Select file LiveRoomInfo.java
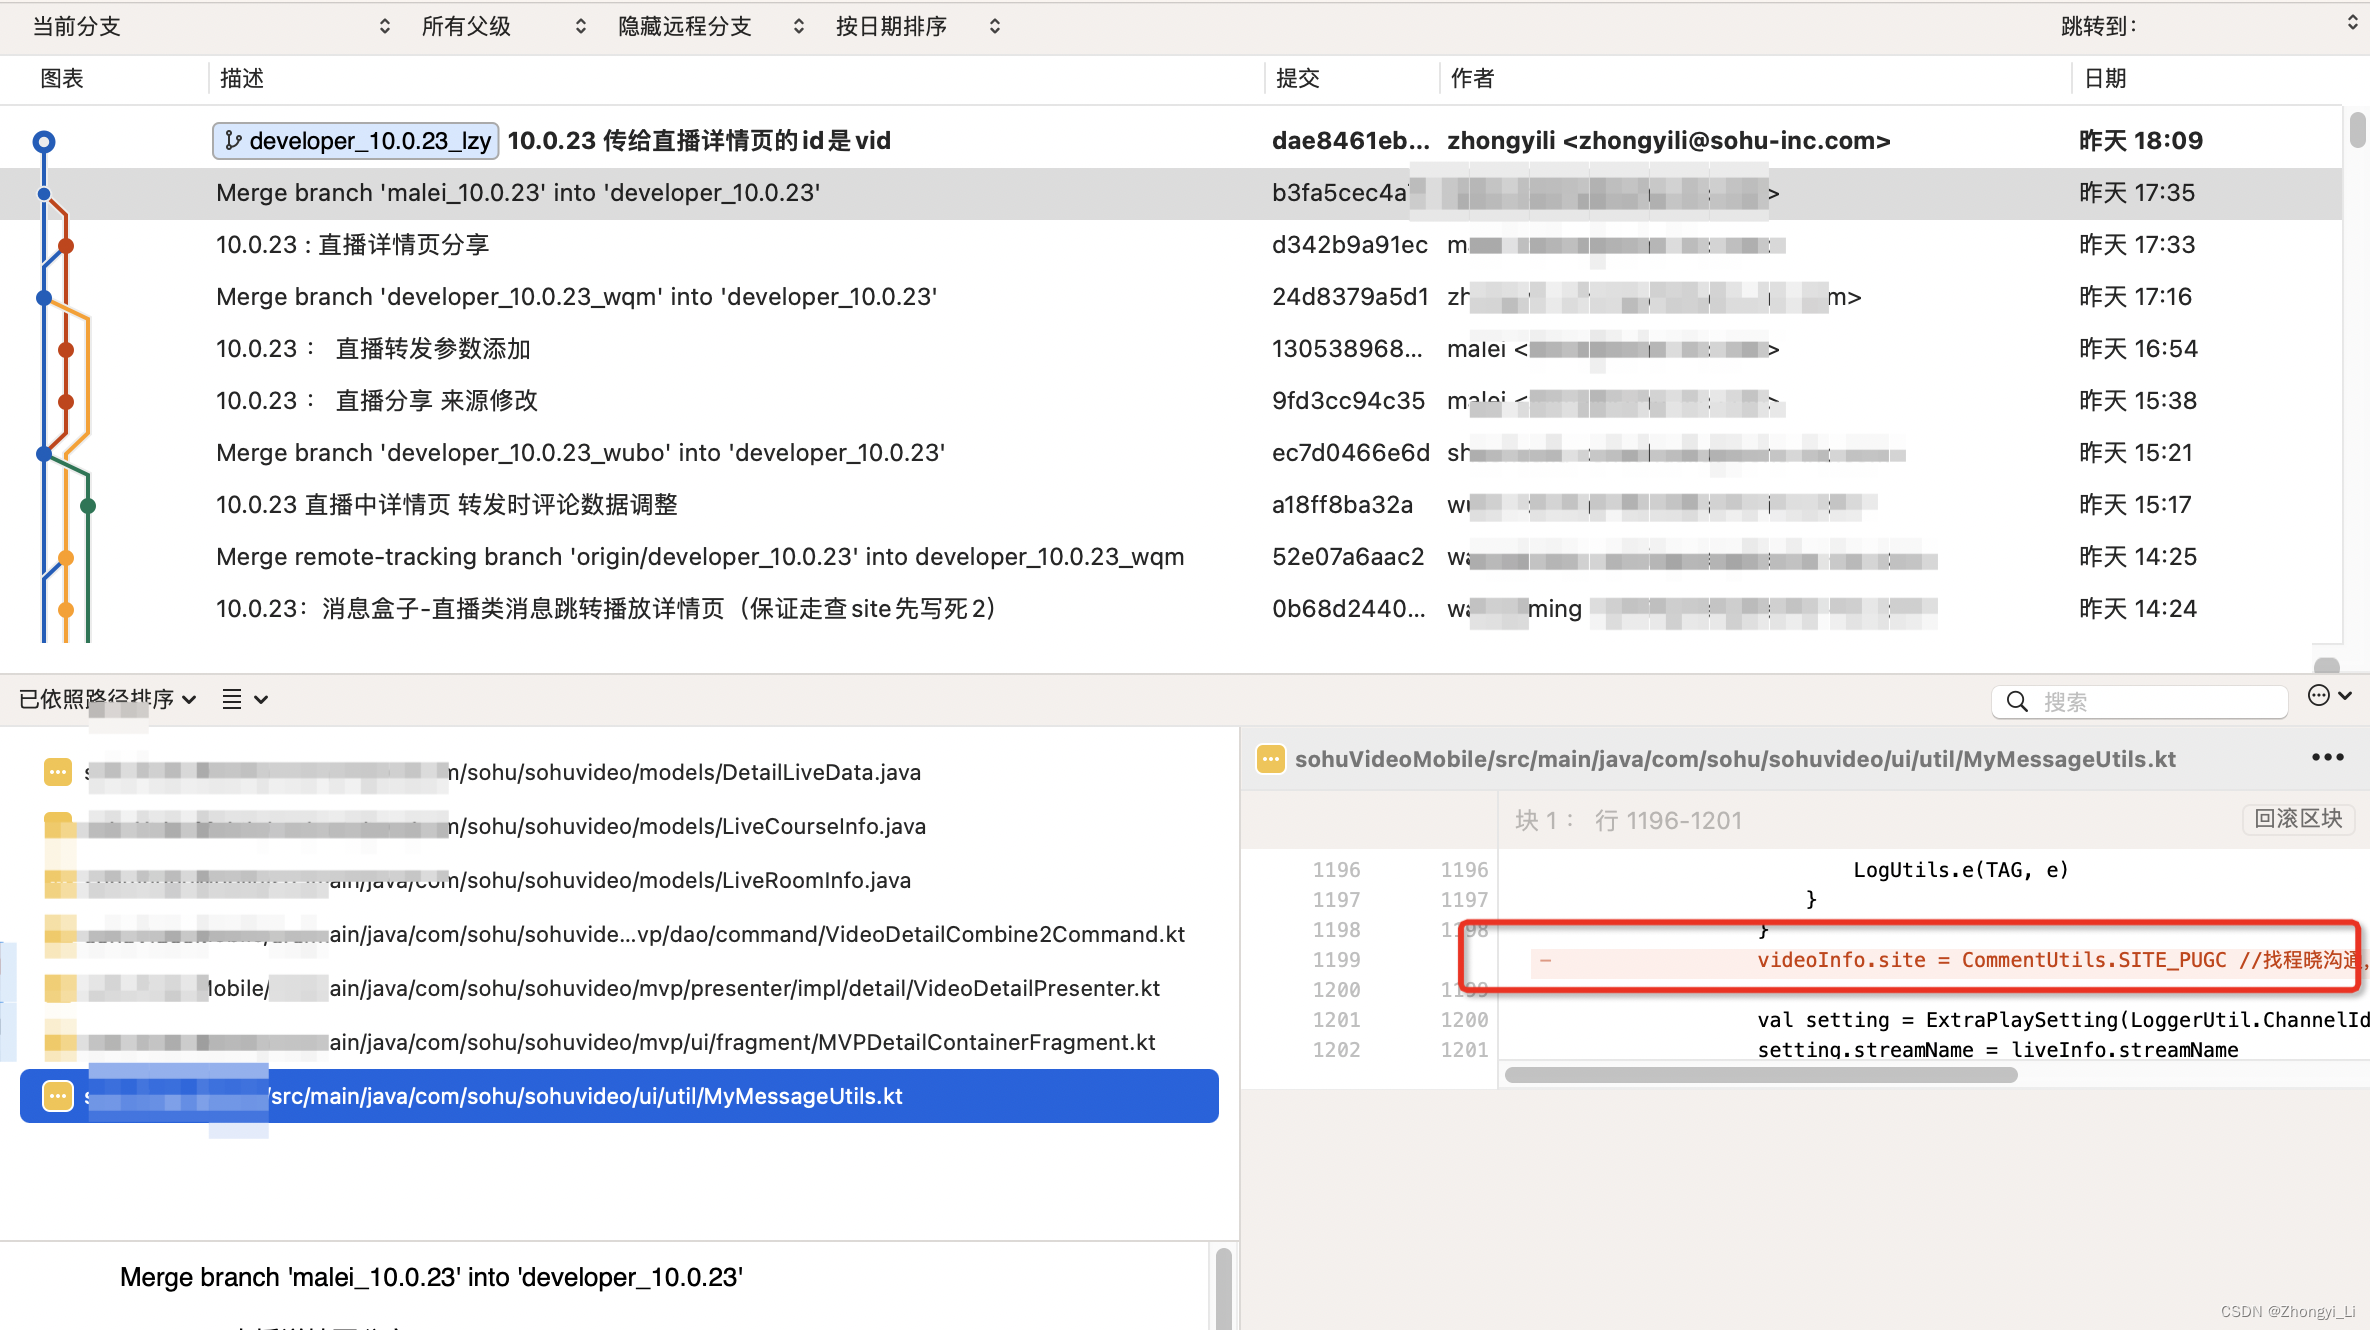The height and width of the screenshot is (1330, 2370). [619, 880]
